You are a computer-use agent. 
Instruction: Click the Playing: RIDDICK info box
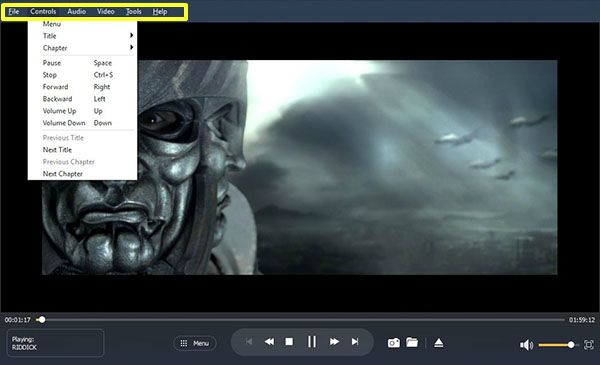tap(55, 343)
